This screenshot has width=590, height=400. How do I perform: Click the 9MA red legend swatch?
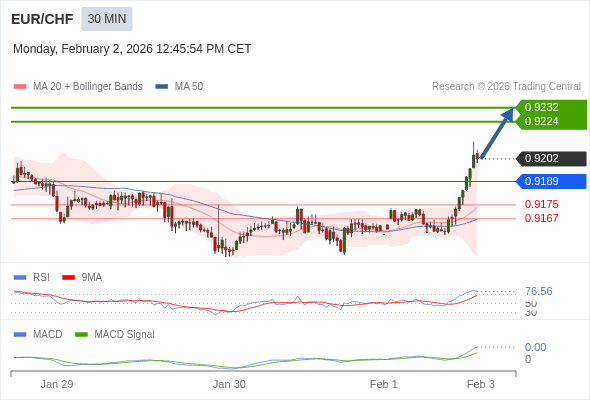point(68,278)
